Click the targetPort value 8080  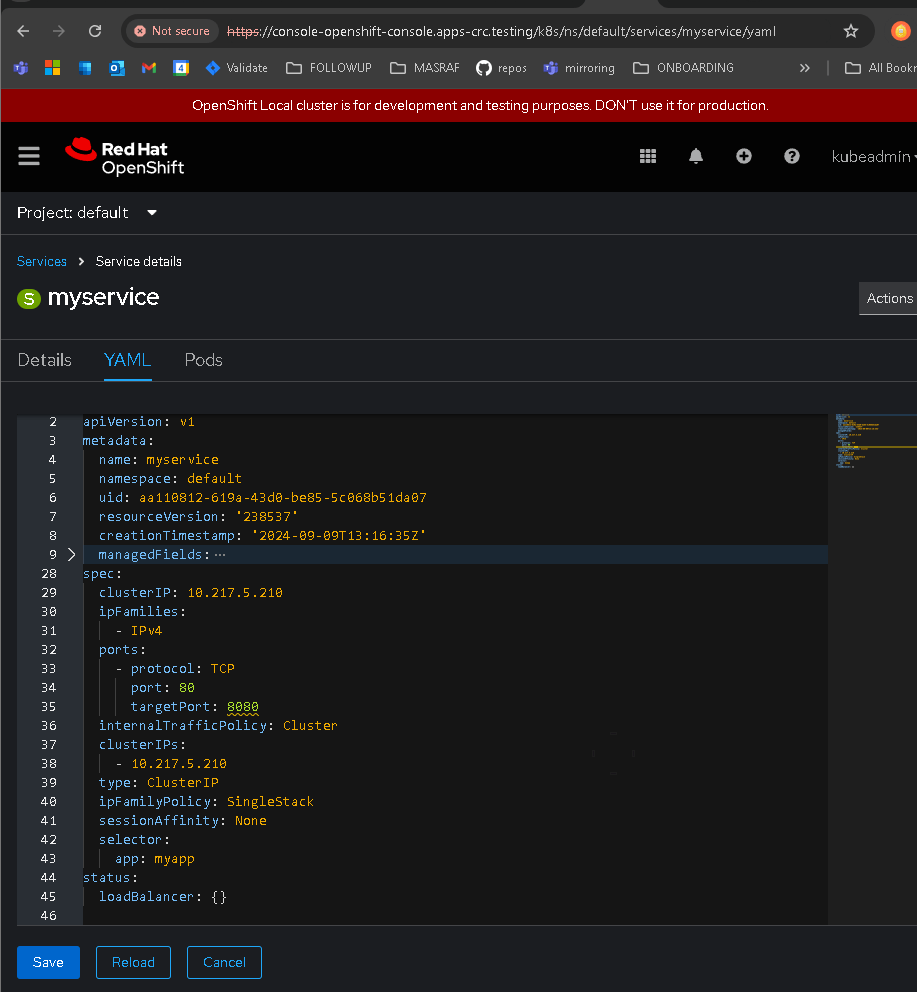(x=242, y=707)
